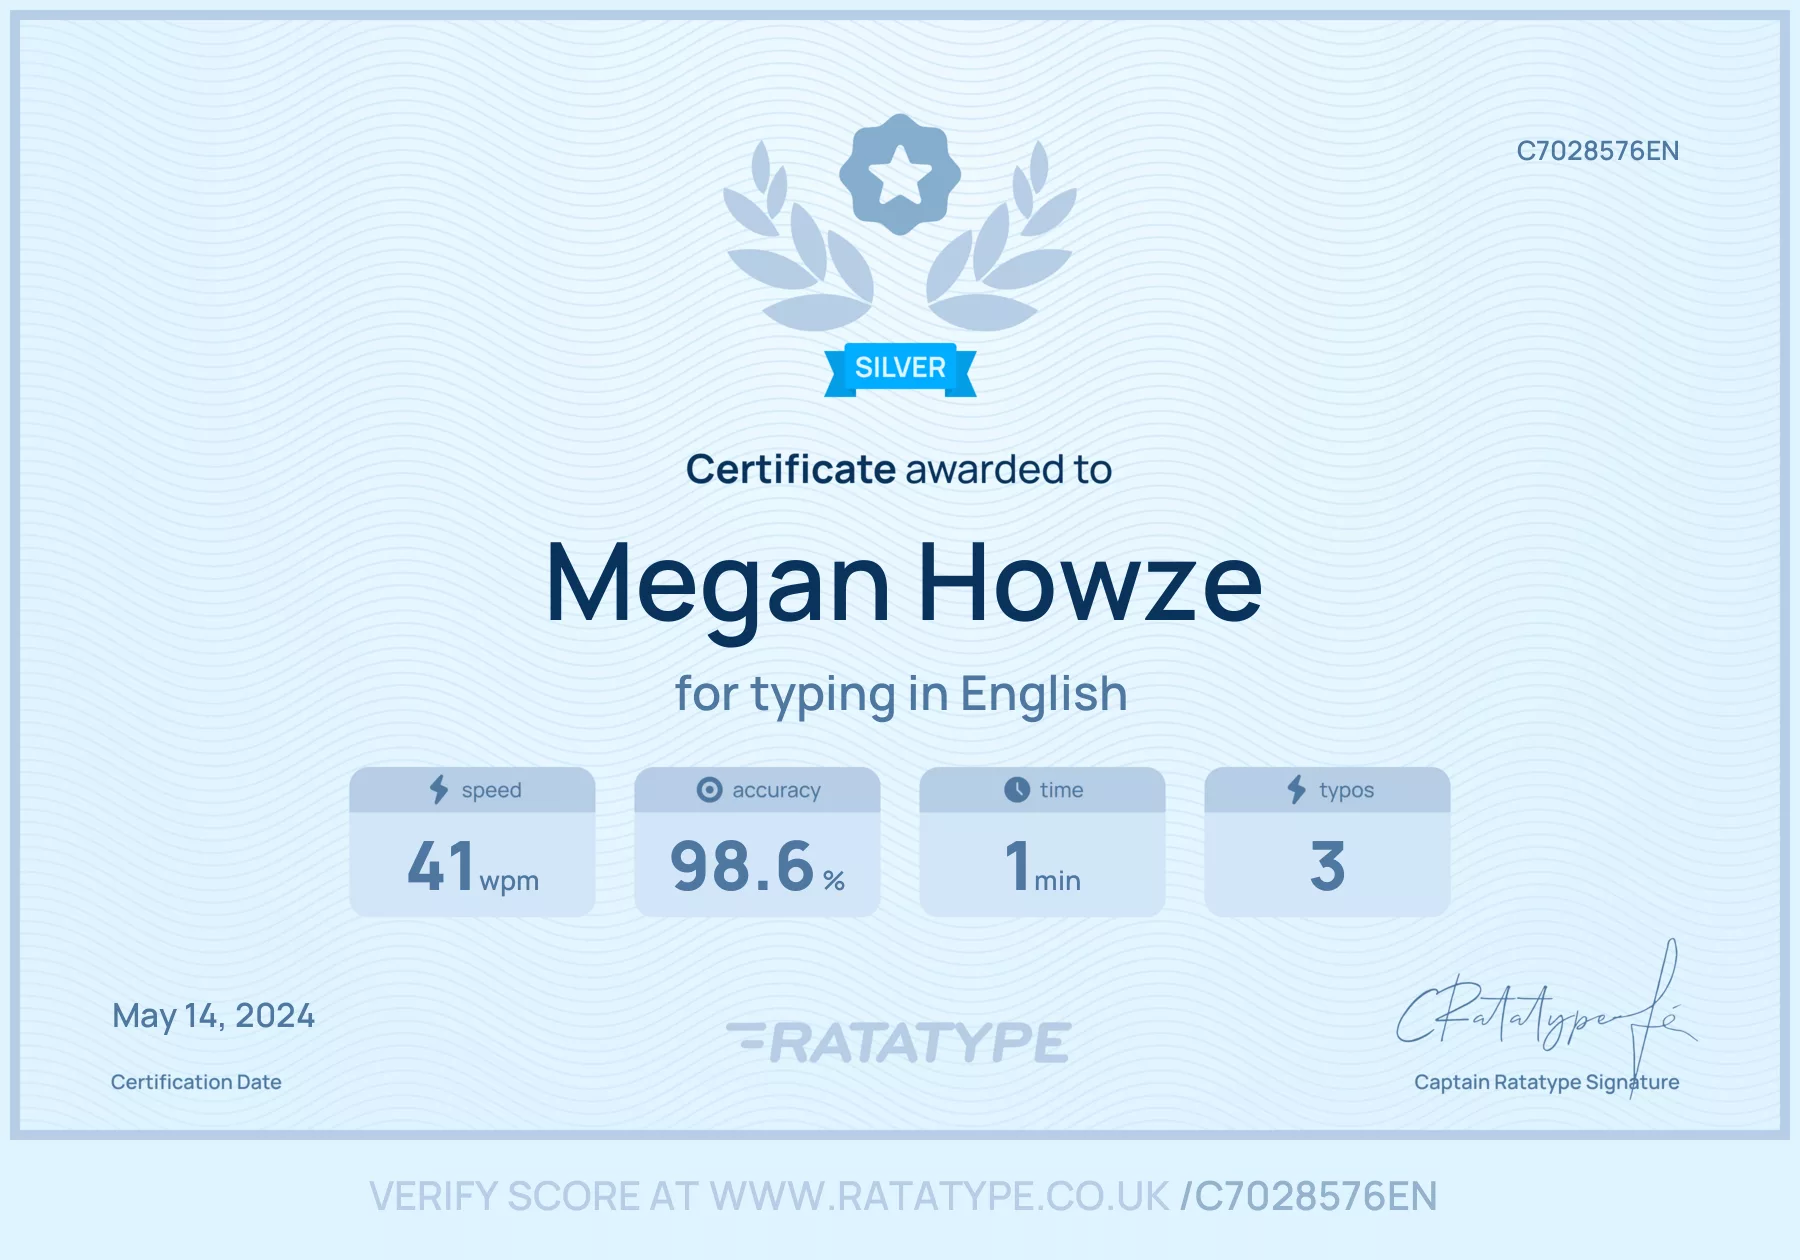Click the 98.6 % accuracy value

(x=757, y=866)
